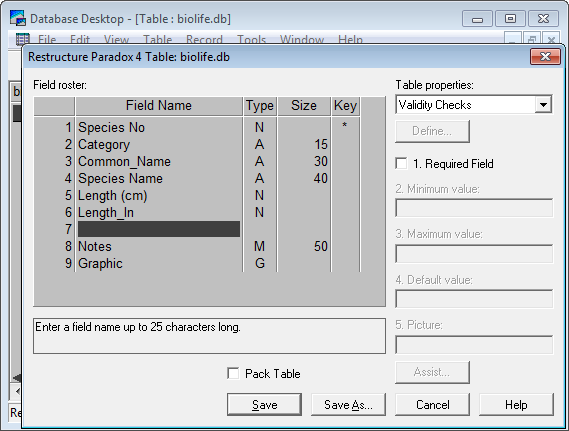Click the table icon beside File menu
This screenshot has height=431, width=569.
point(22,39)
